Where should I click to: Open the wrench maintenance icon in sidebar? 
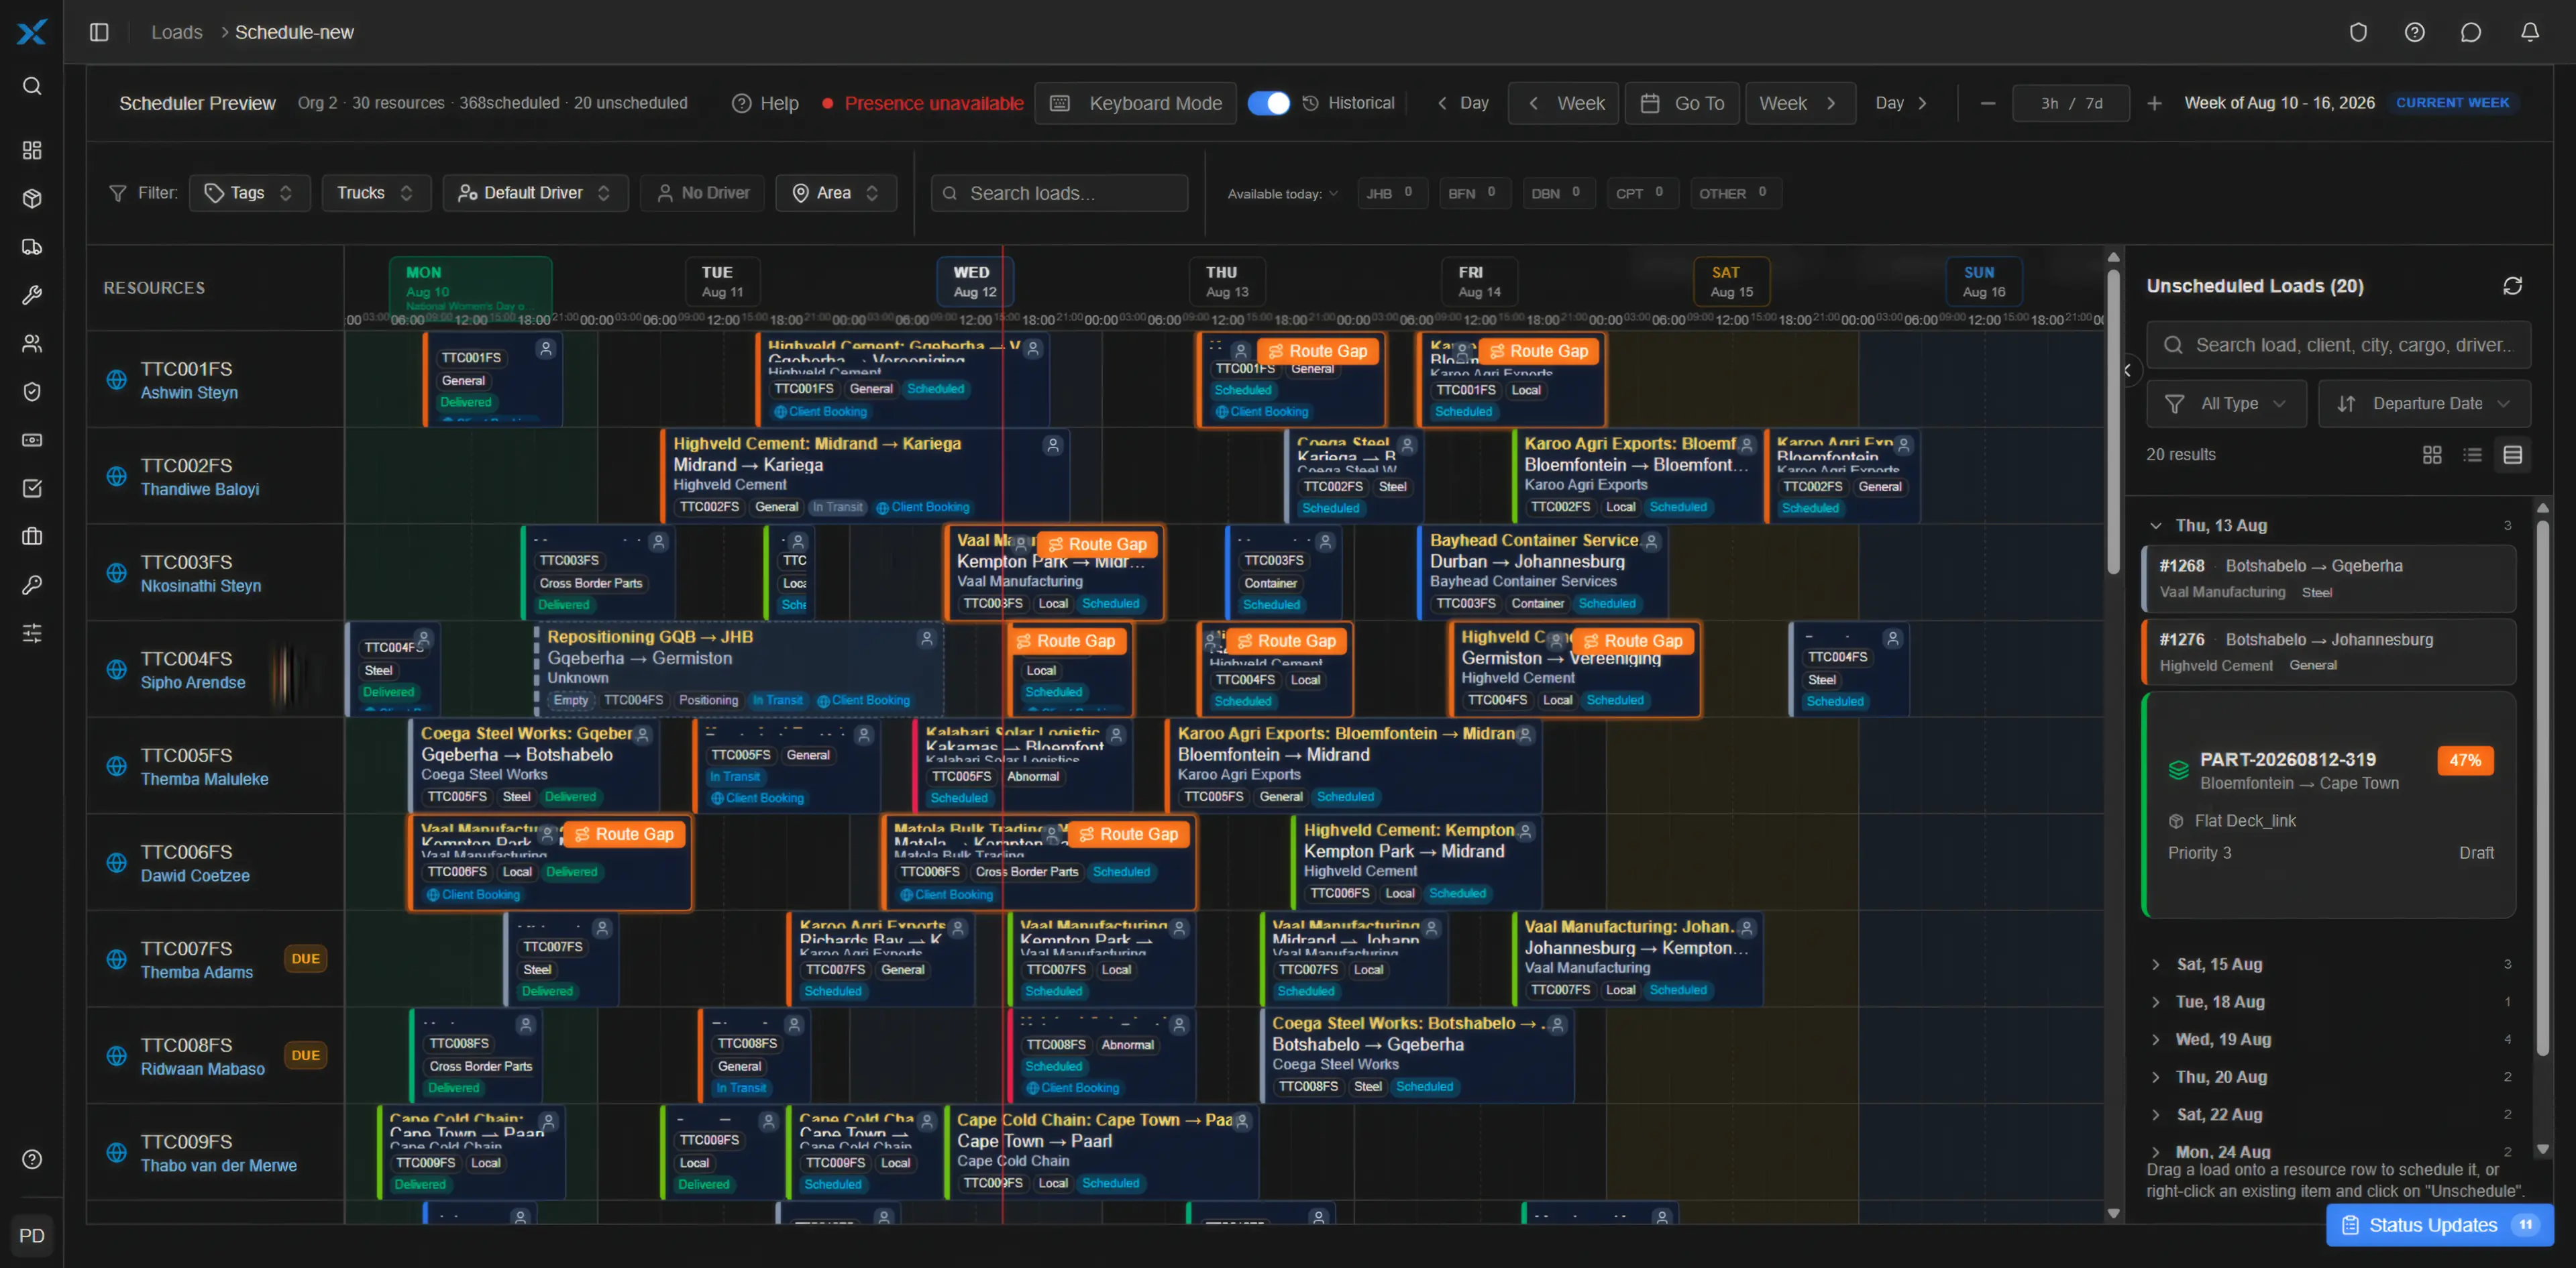[x=32, y=295]
